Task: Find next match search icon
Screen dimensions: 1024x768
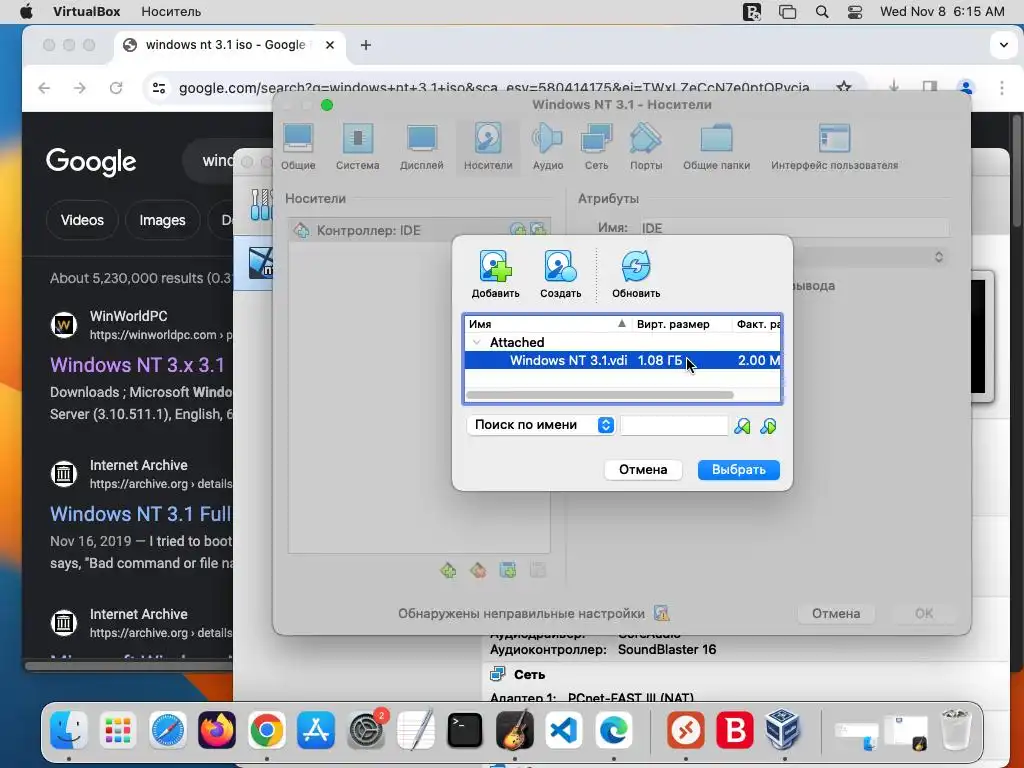Action: 768,426
